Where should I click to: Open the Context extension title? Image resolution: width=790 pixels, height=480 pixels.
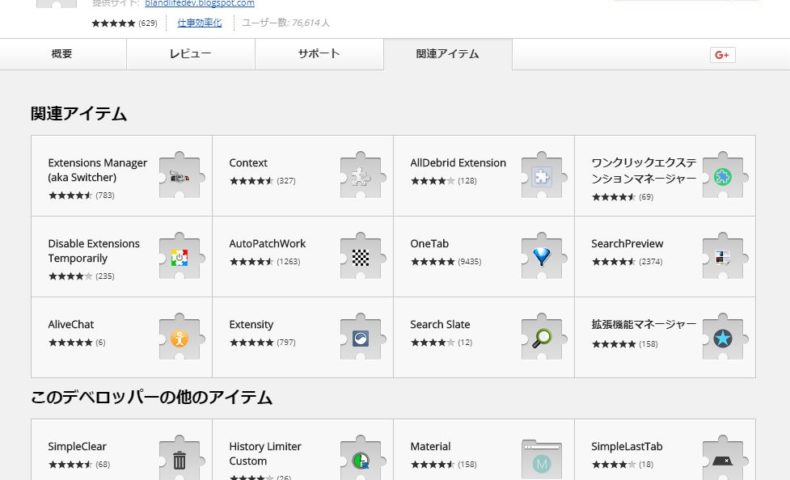pyautogui.click(x=248, y=163)
